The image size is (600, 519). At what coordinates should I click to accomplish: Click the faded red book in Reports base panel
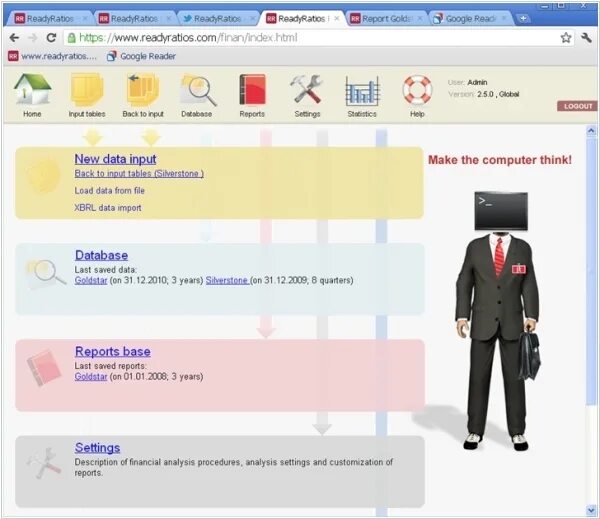click(43, 367)
